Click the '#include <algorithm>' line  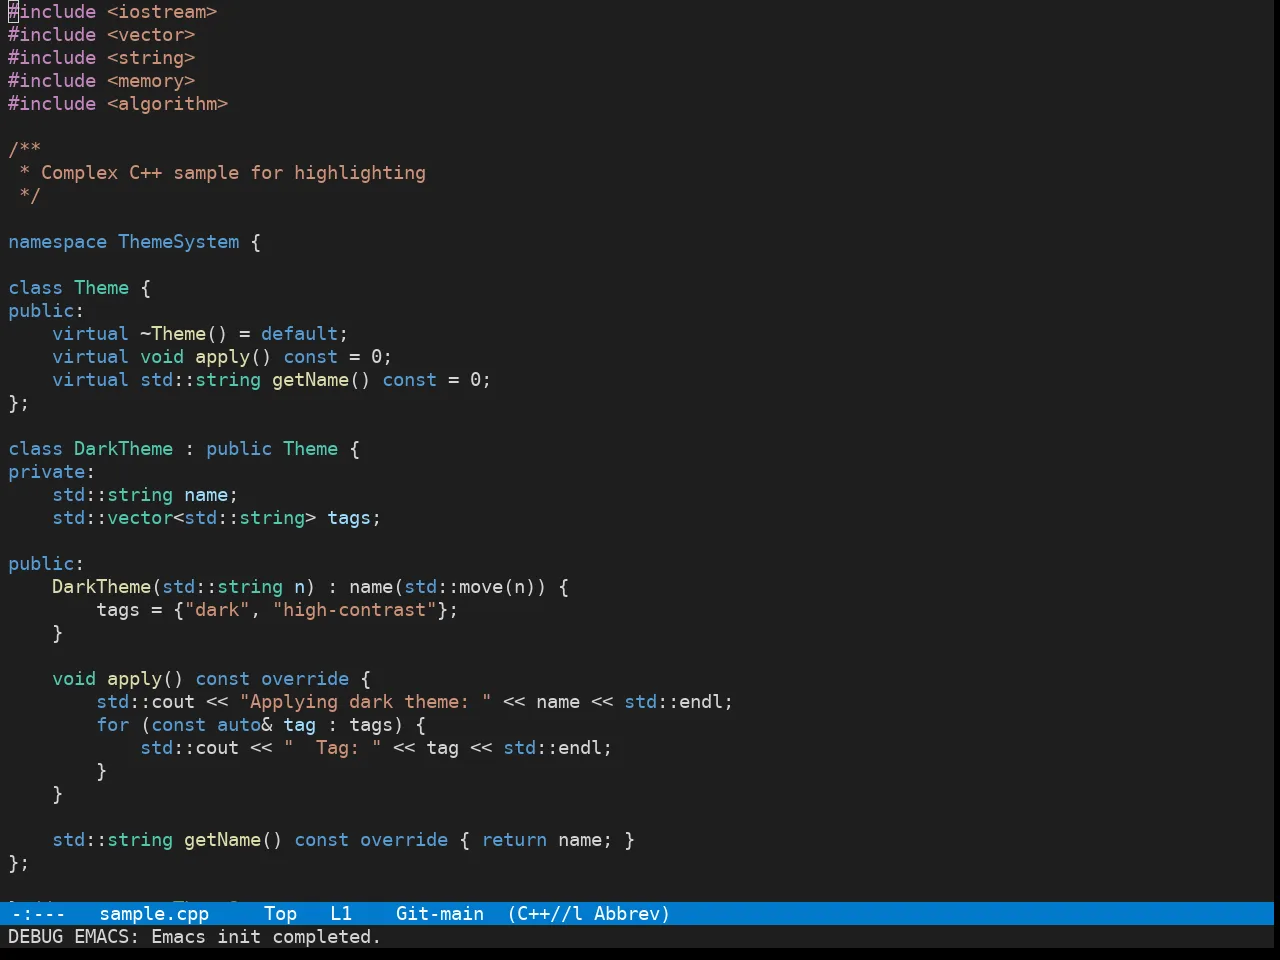click(118, 104)
